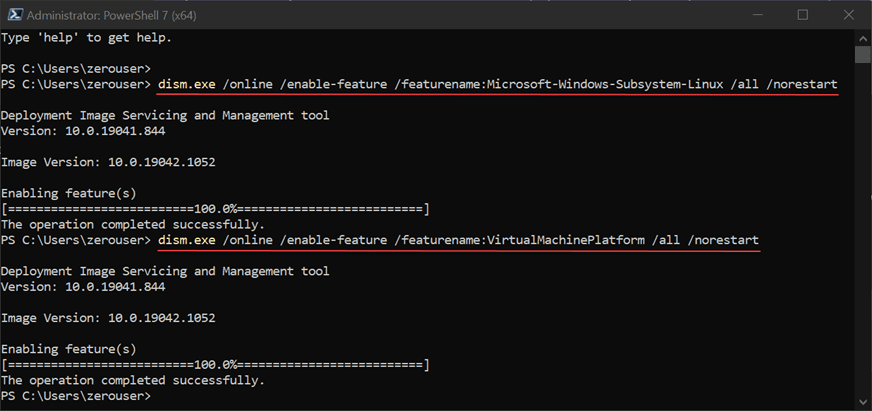Click the scrollbar up arrow
This screenshot has width=872, height=411.
coord(862,37)
